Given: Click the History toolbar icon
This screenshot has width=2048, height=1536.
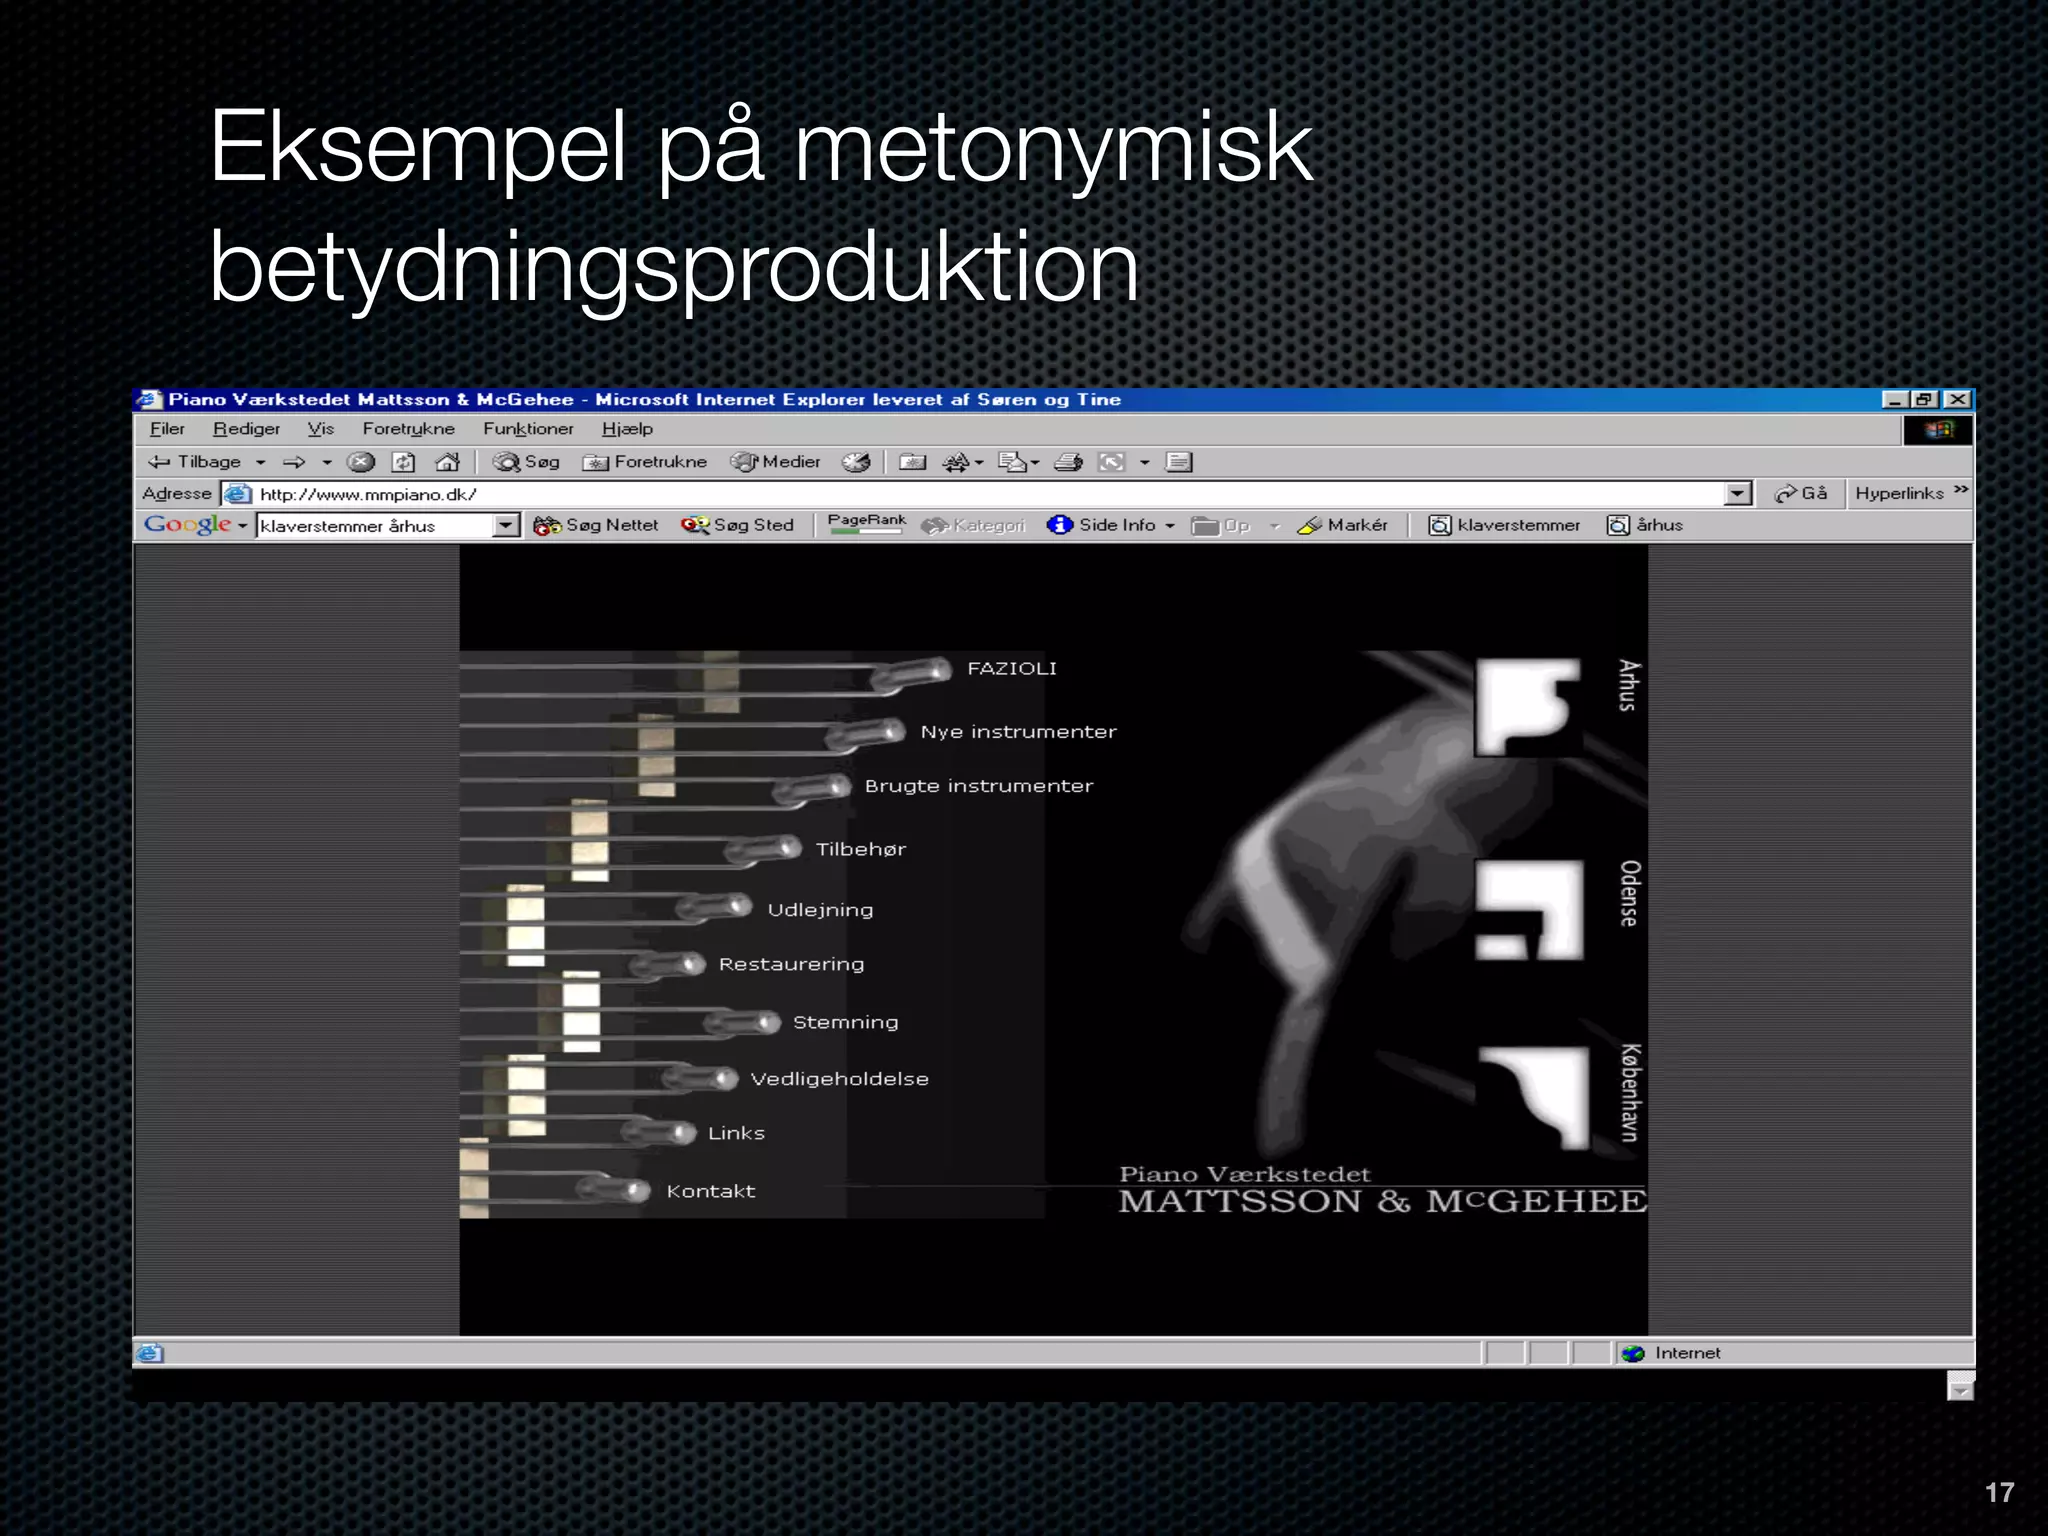Looking at the screenshot, I should click(856, 462).
